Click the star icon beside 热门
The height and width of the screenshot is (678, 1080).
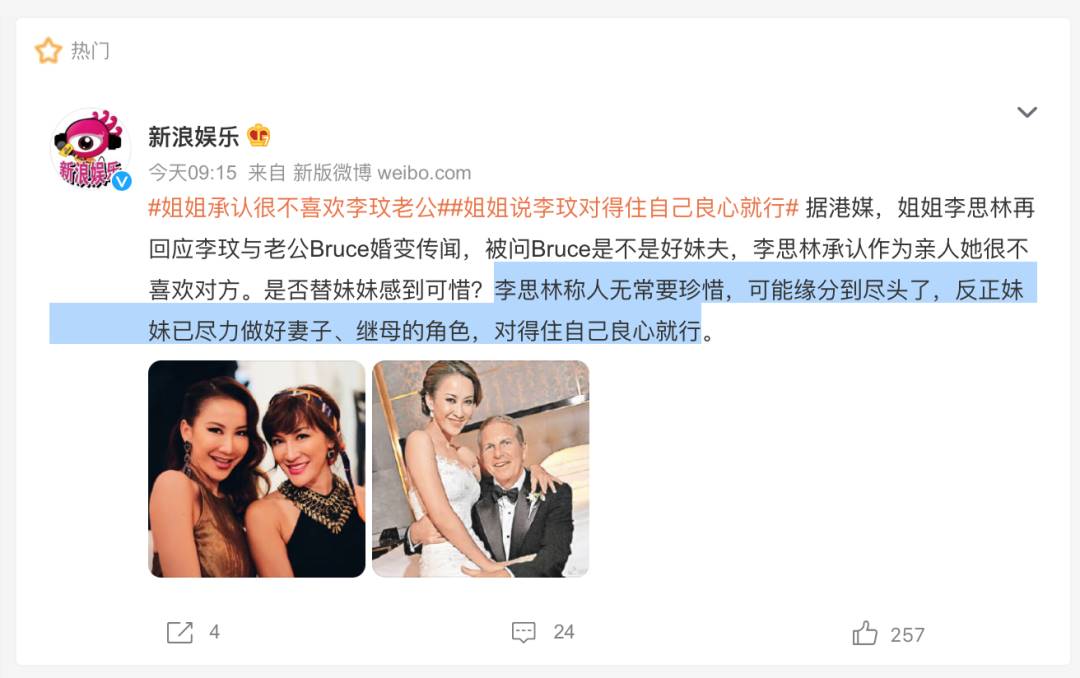[48, 51]
